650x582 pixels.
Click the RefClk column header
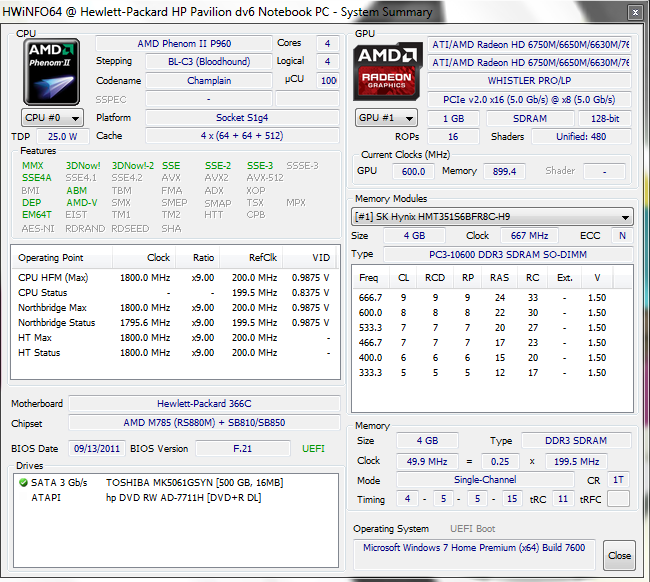click(x=251, y=258)
